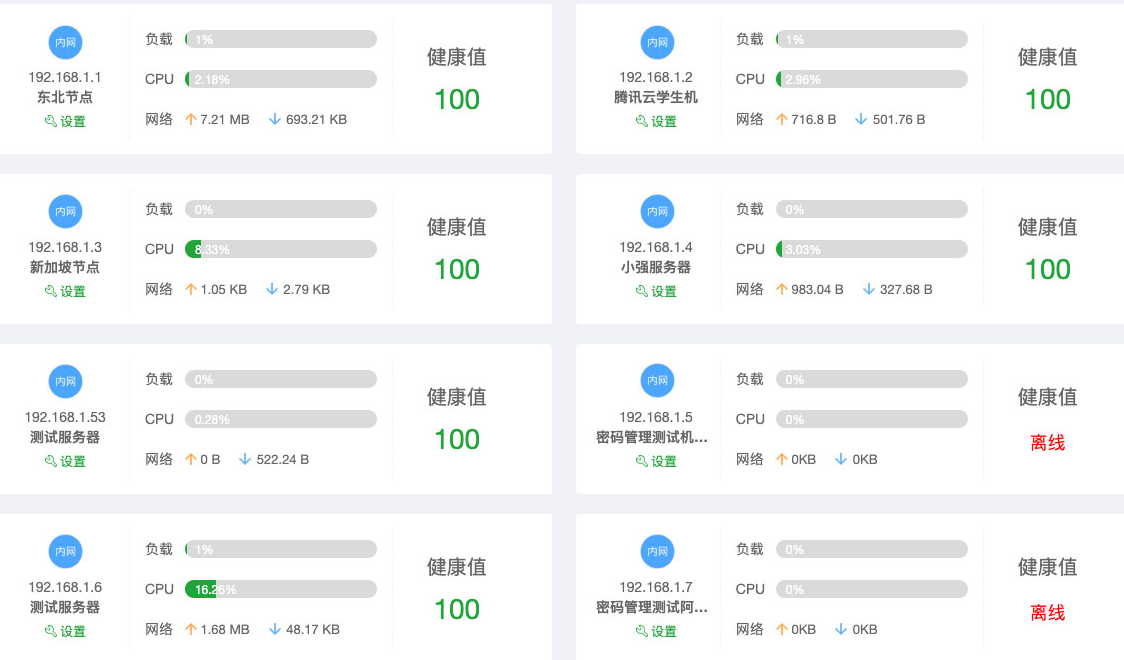Click the 内网 badge for 192.168.1.1

(x=66, y=42)
